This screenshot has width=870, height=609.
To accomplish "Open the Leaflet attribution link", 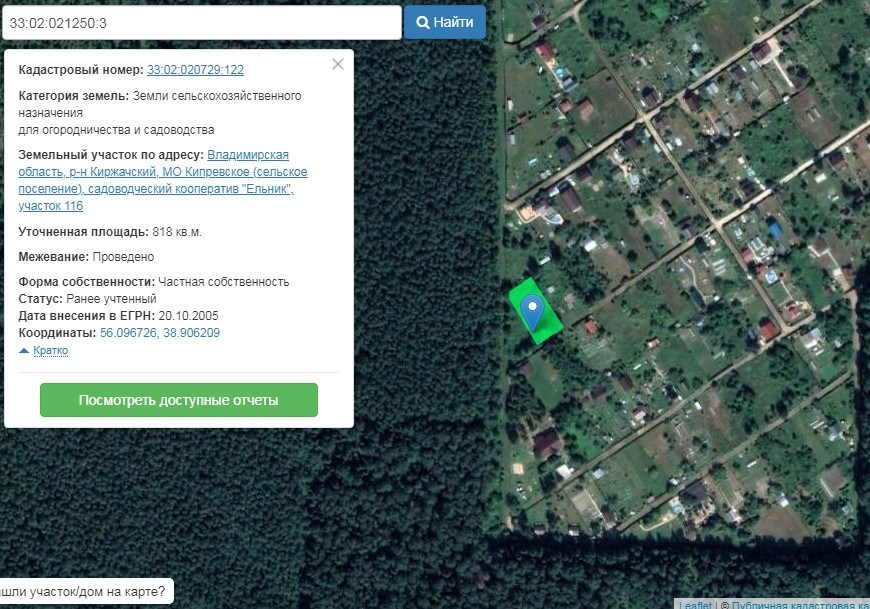I will 696,604.
